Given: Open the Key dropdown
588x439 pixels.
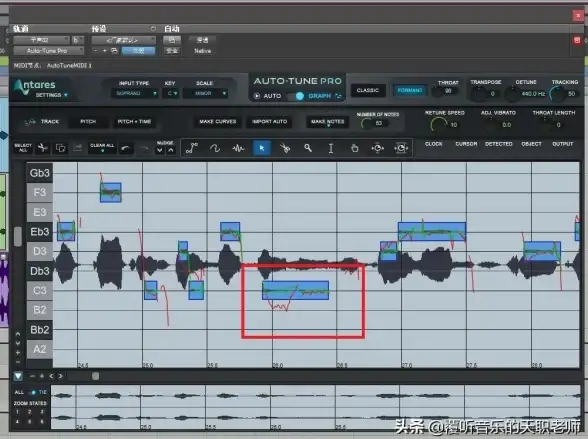Looking at the screenshot, I should pyautogui.click(x=170, y=93).
